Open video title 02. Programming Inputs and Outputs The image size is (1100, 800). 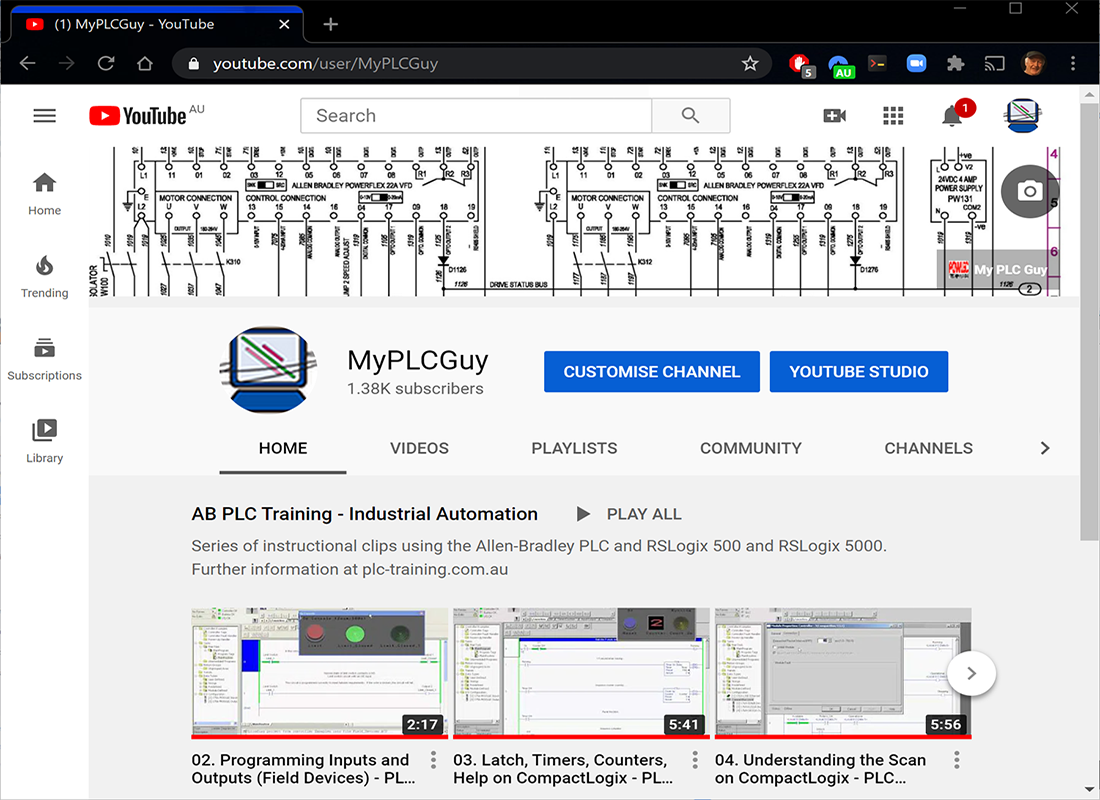click(304, 769)
